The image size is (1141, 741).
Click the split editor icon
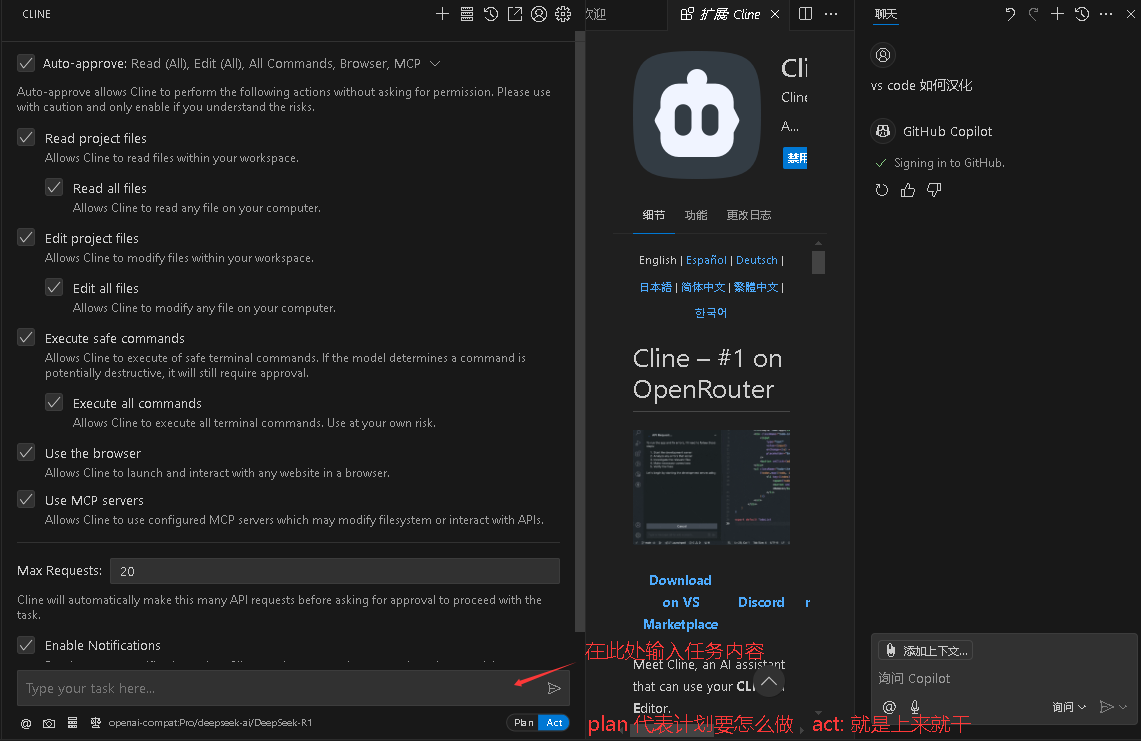pos(806,14)
